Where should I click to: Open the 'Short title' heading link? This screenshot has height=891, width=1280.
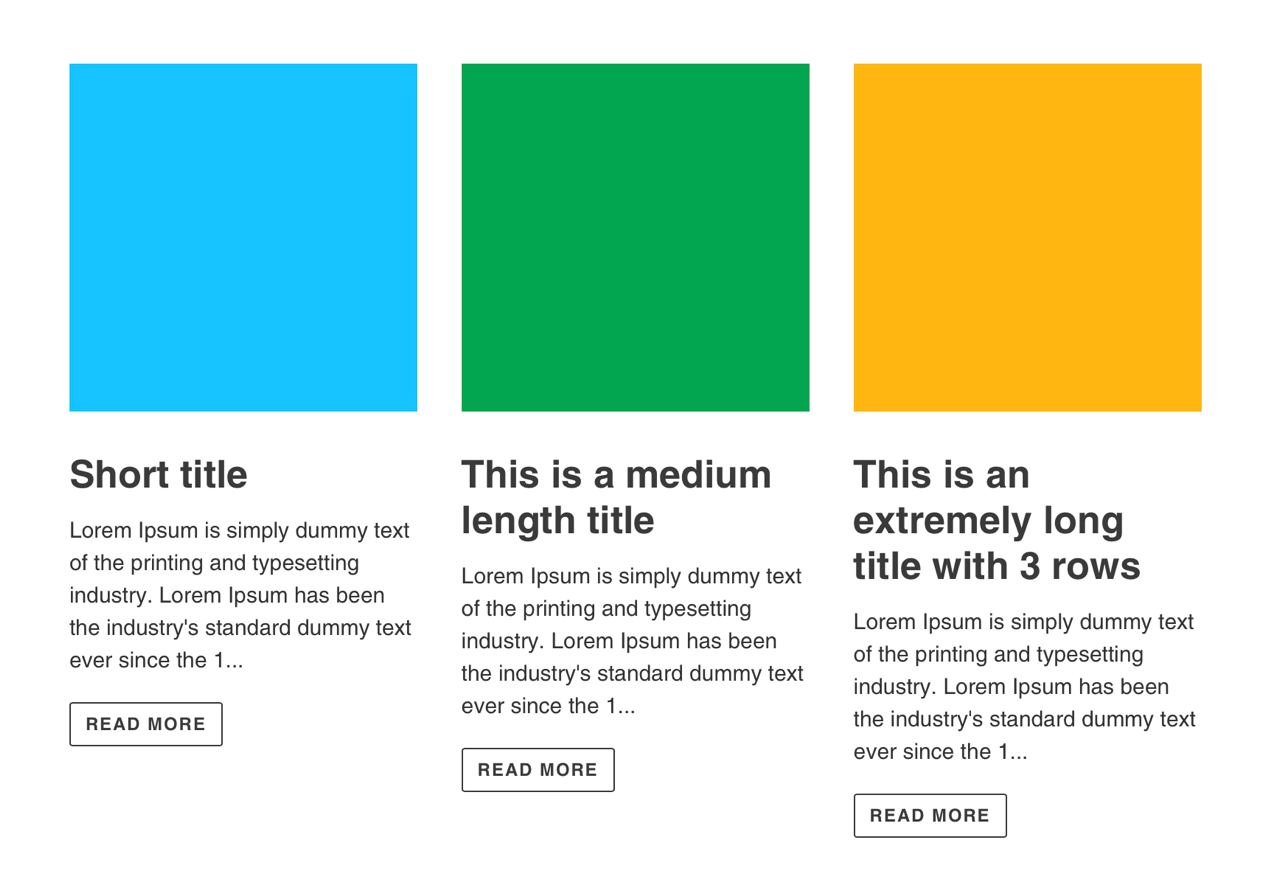pos(158,474)
